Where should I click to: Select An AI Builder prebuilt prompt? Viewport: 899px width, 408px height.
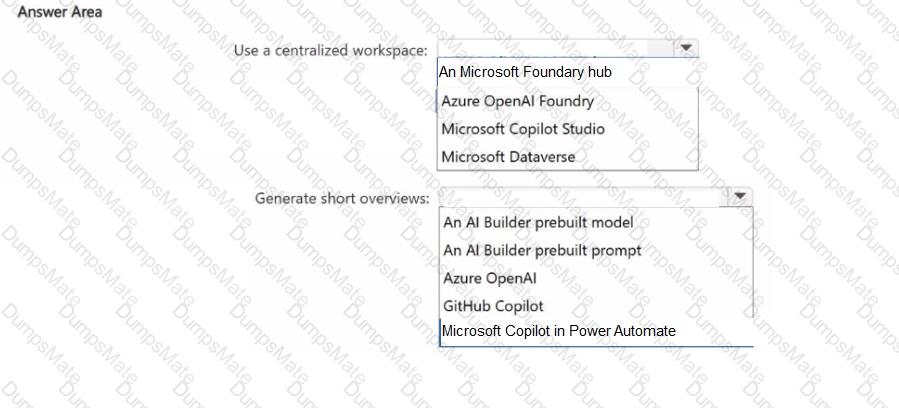click(542, 250)
